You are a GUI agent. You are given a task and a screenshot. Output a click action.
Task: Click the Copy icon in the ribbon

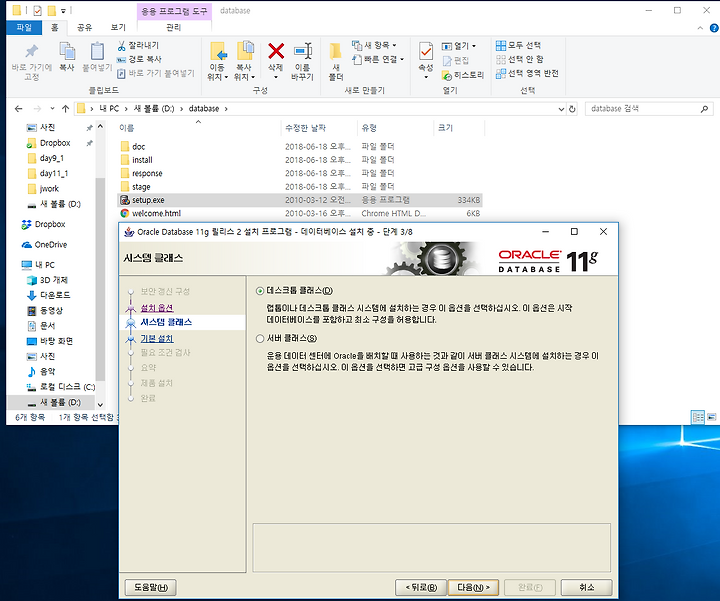click(67, 51)
